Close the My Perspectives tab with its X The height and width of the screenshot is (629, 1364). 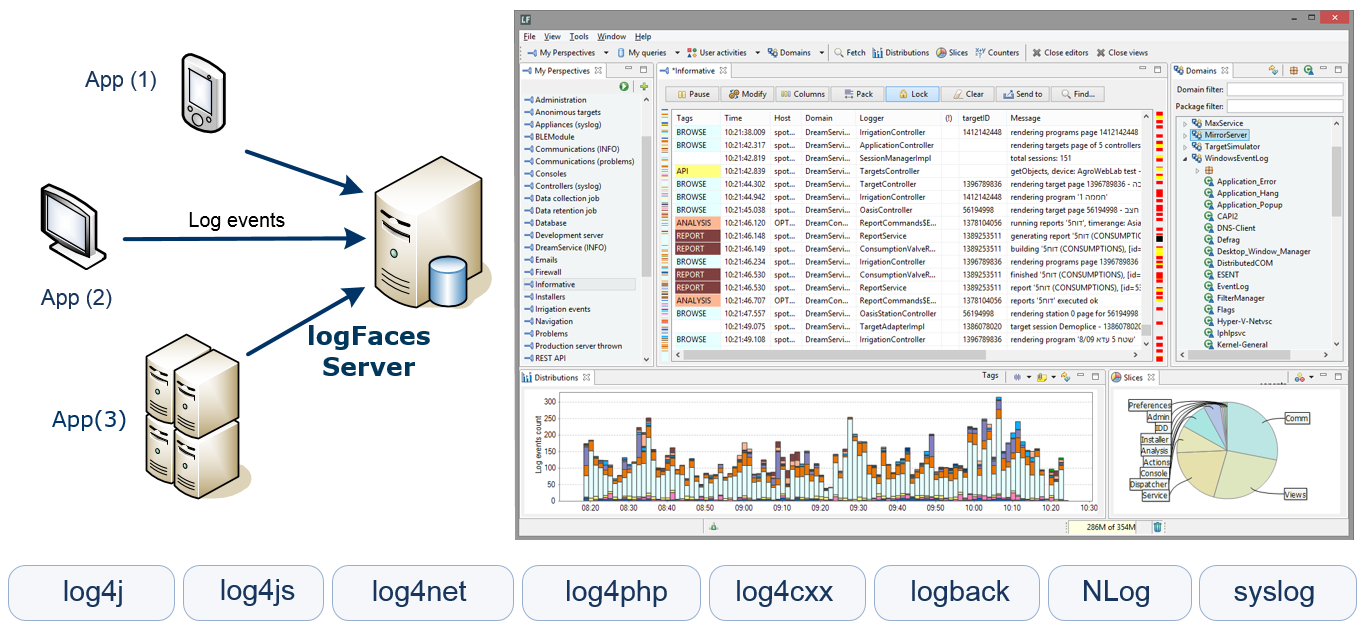[x=599, y=71]
